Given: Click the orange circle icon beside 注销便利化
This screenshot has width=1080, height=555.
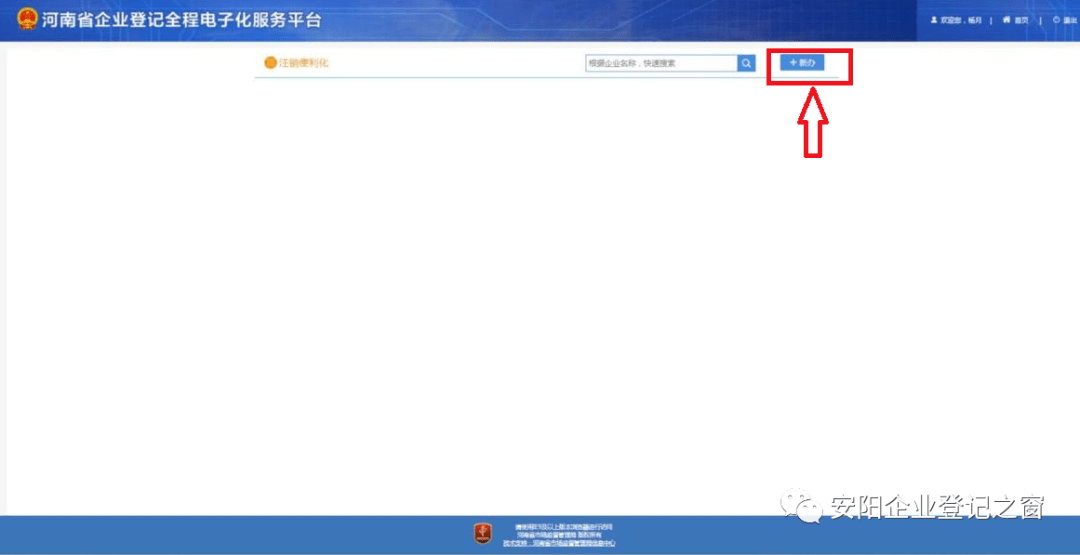Looking at the screenshot, I should coord(270,63).
